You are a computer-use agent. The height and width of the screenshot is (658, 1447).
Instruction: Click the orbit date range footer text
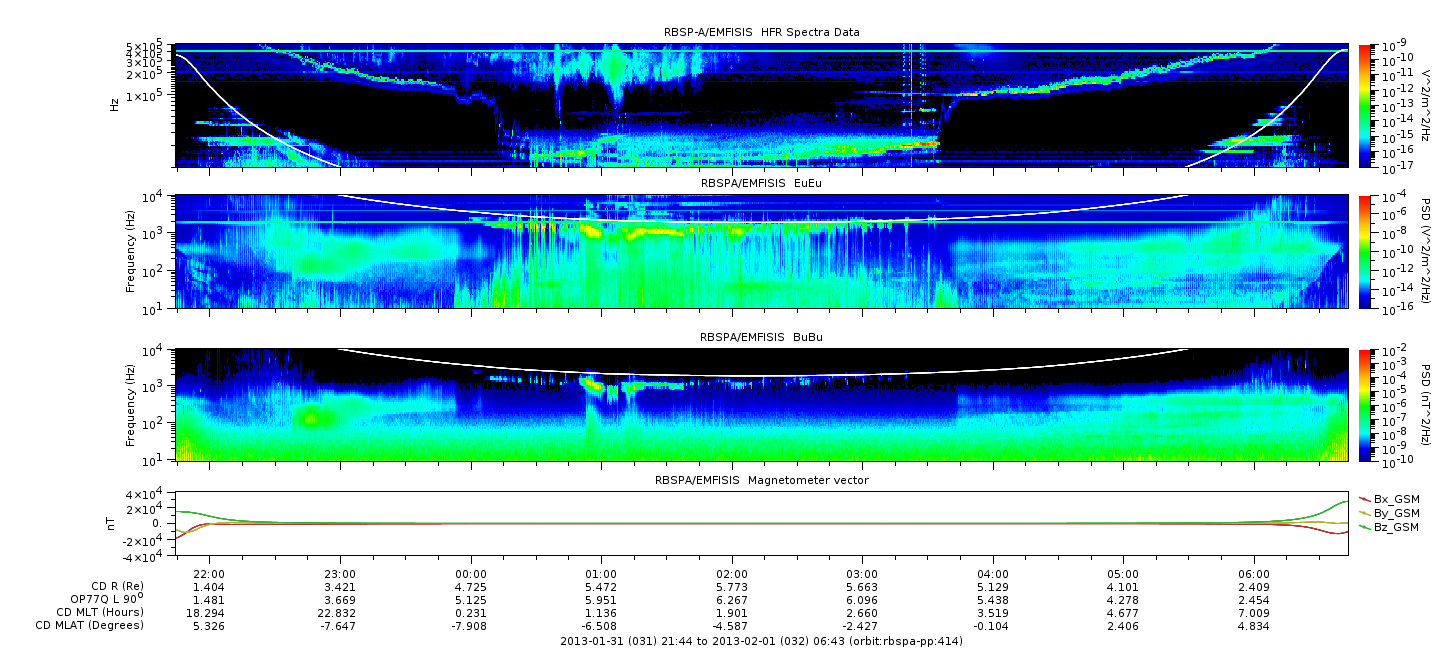click(761, 641)
